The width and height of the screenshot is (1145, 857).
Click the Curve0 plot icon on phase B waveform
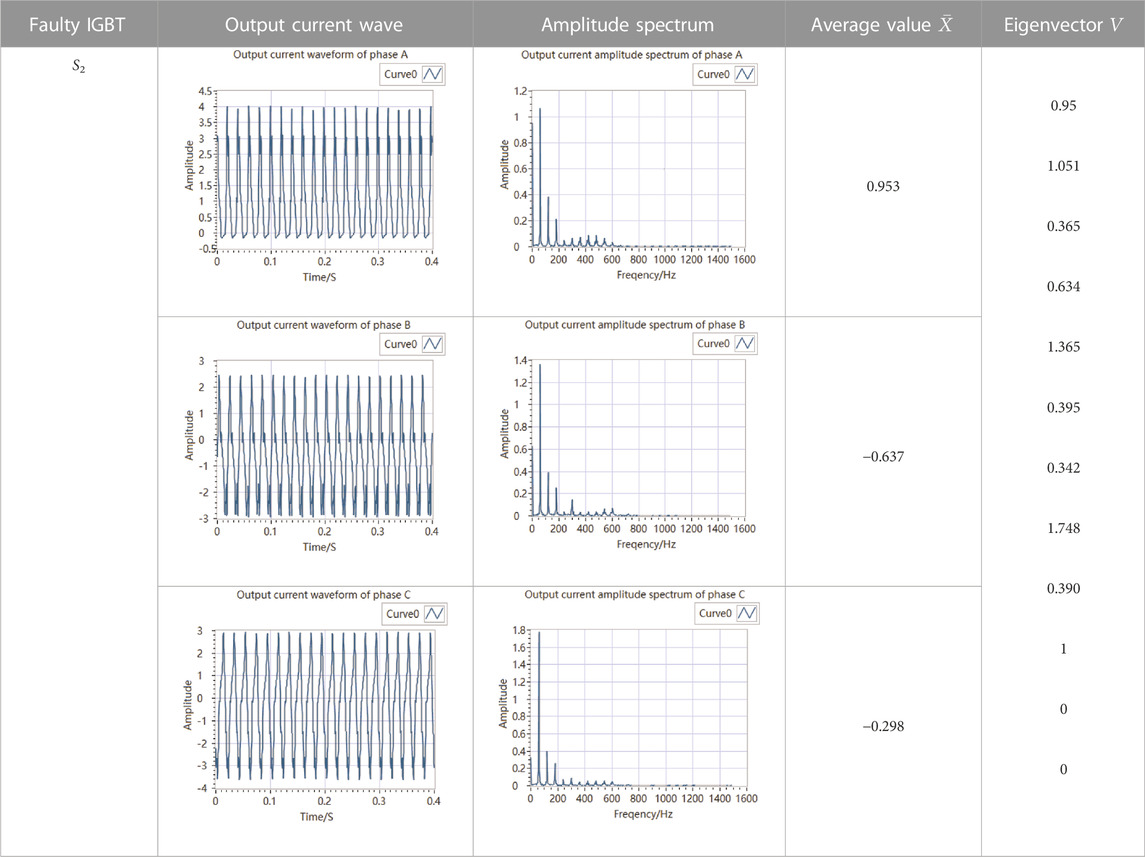pyautogui.click(x=433, y=344)
